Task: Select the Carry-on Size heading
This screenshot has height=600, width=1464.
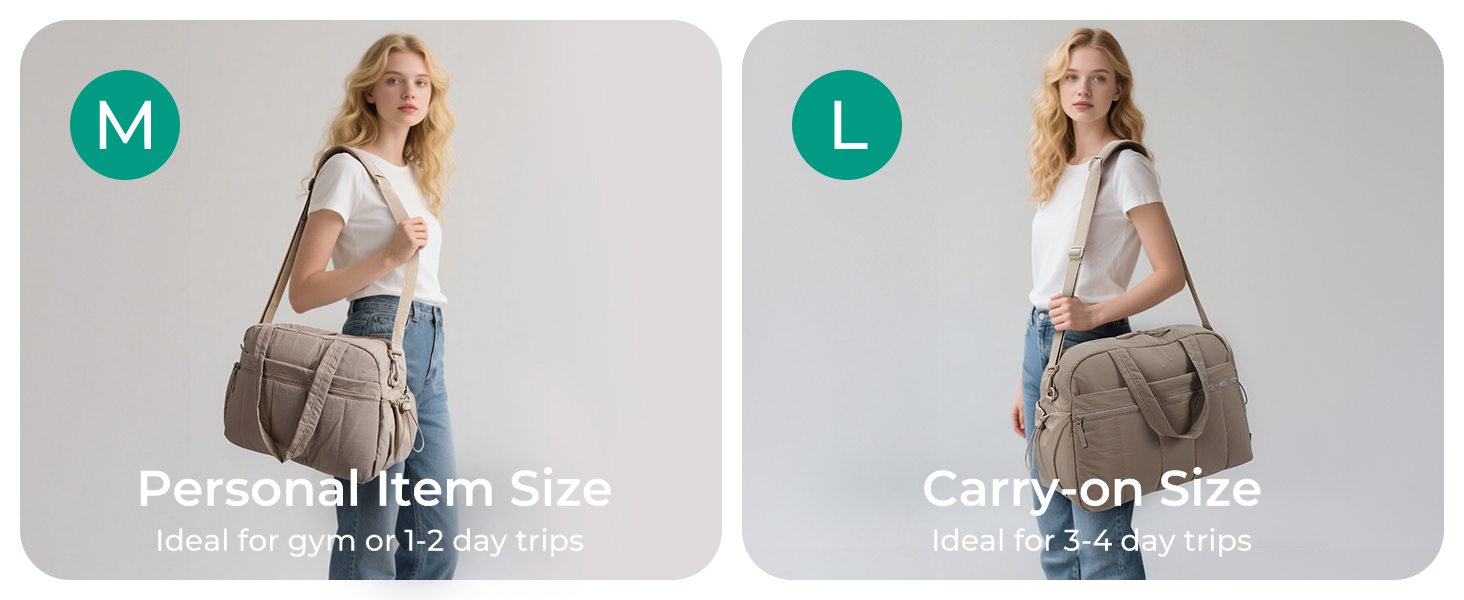Action: click(x=1091, y=489)
